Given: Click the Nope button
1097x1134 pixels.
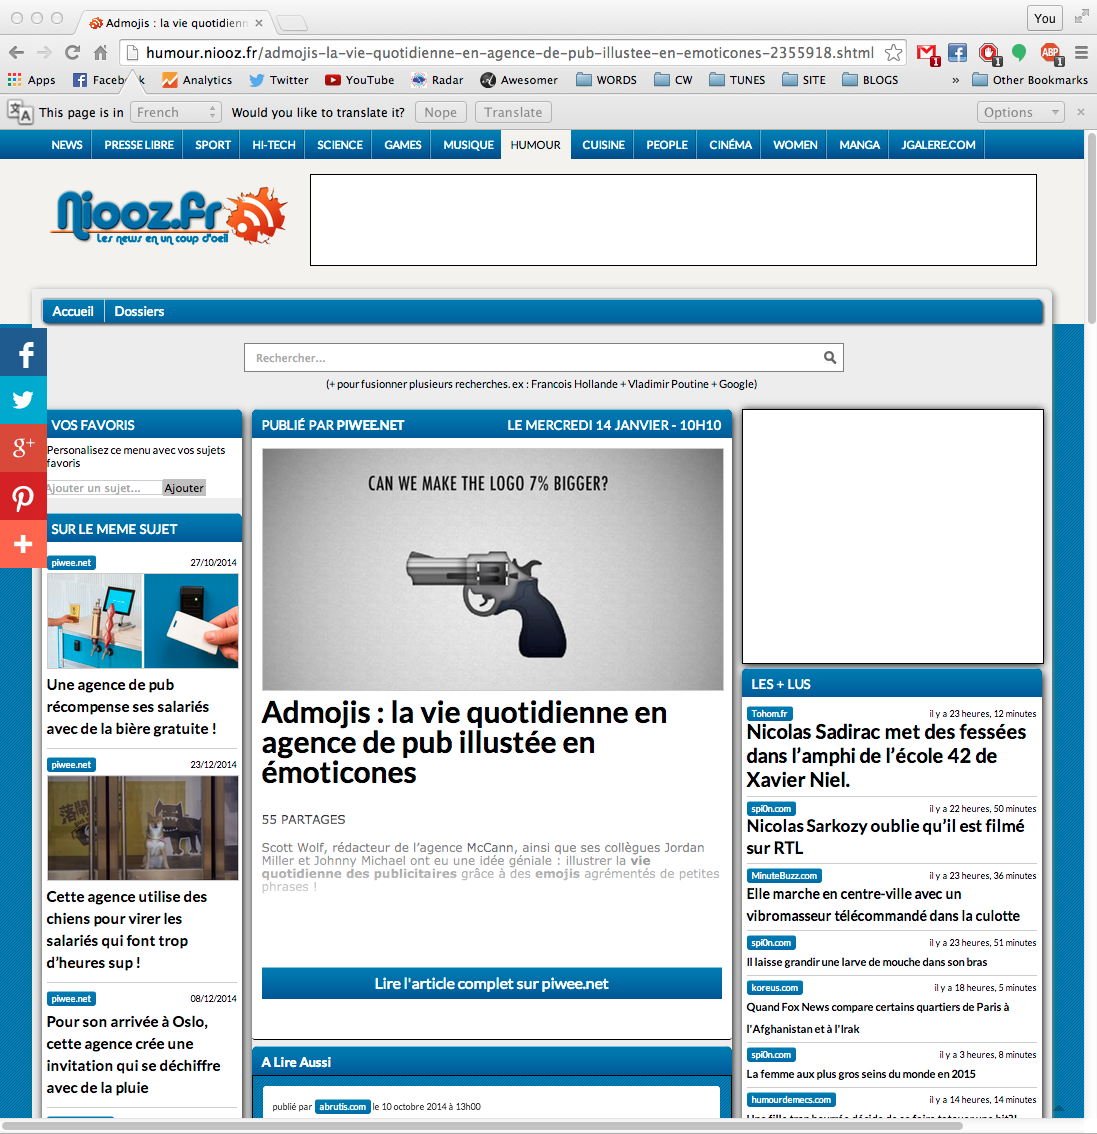Looking at the screenshot, I should point(440,112).
